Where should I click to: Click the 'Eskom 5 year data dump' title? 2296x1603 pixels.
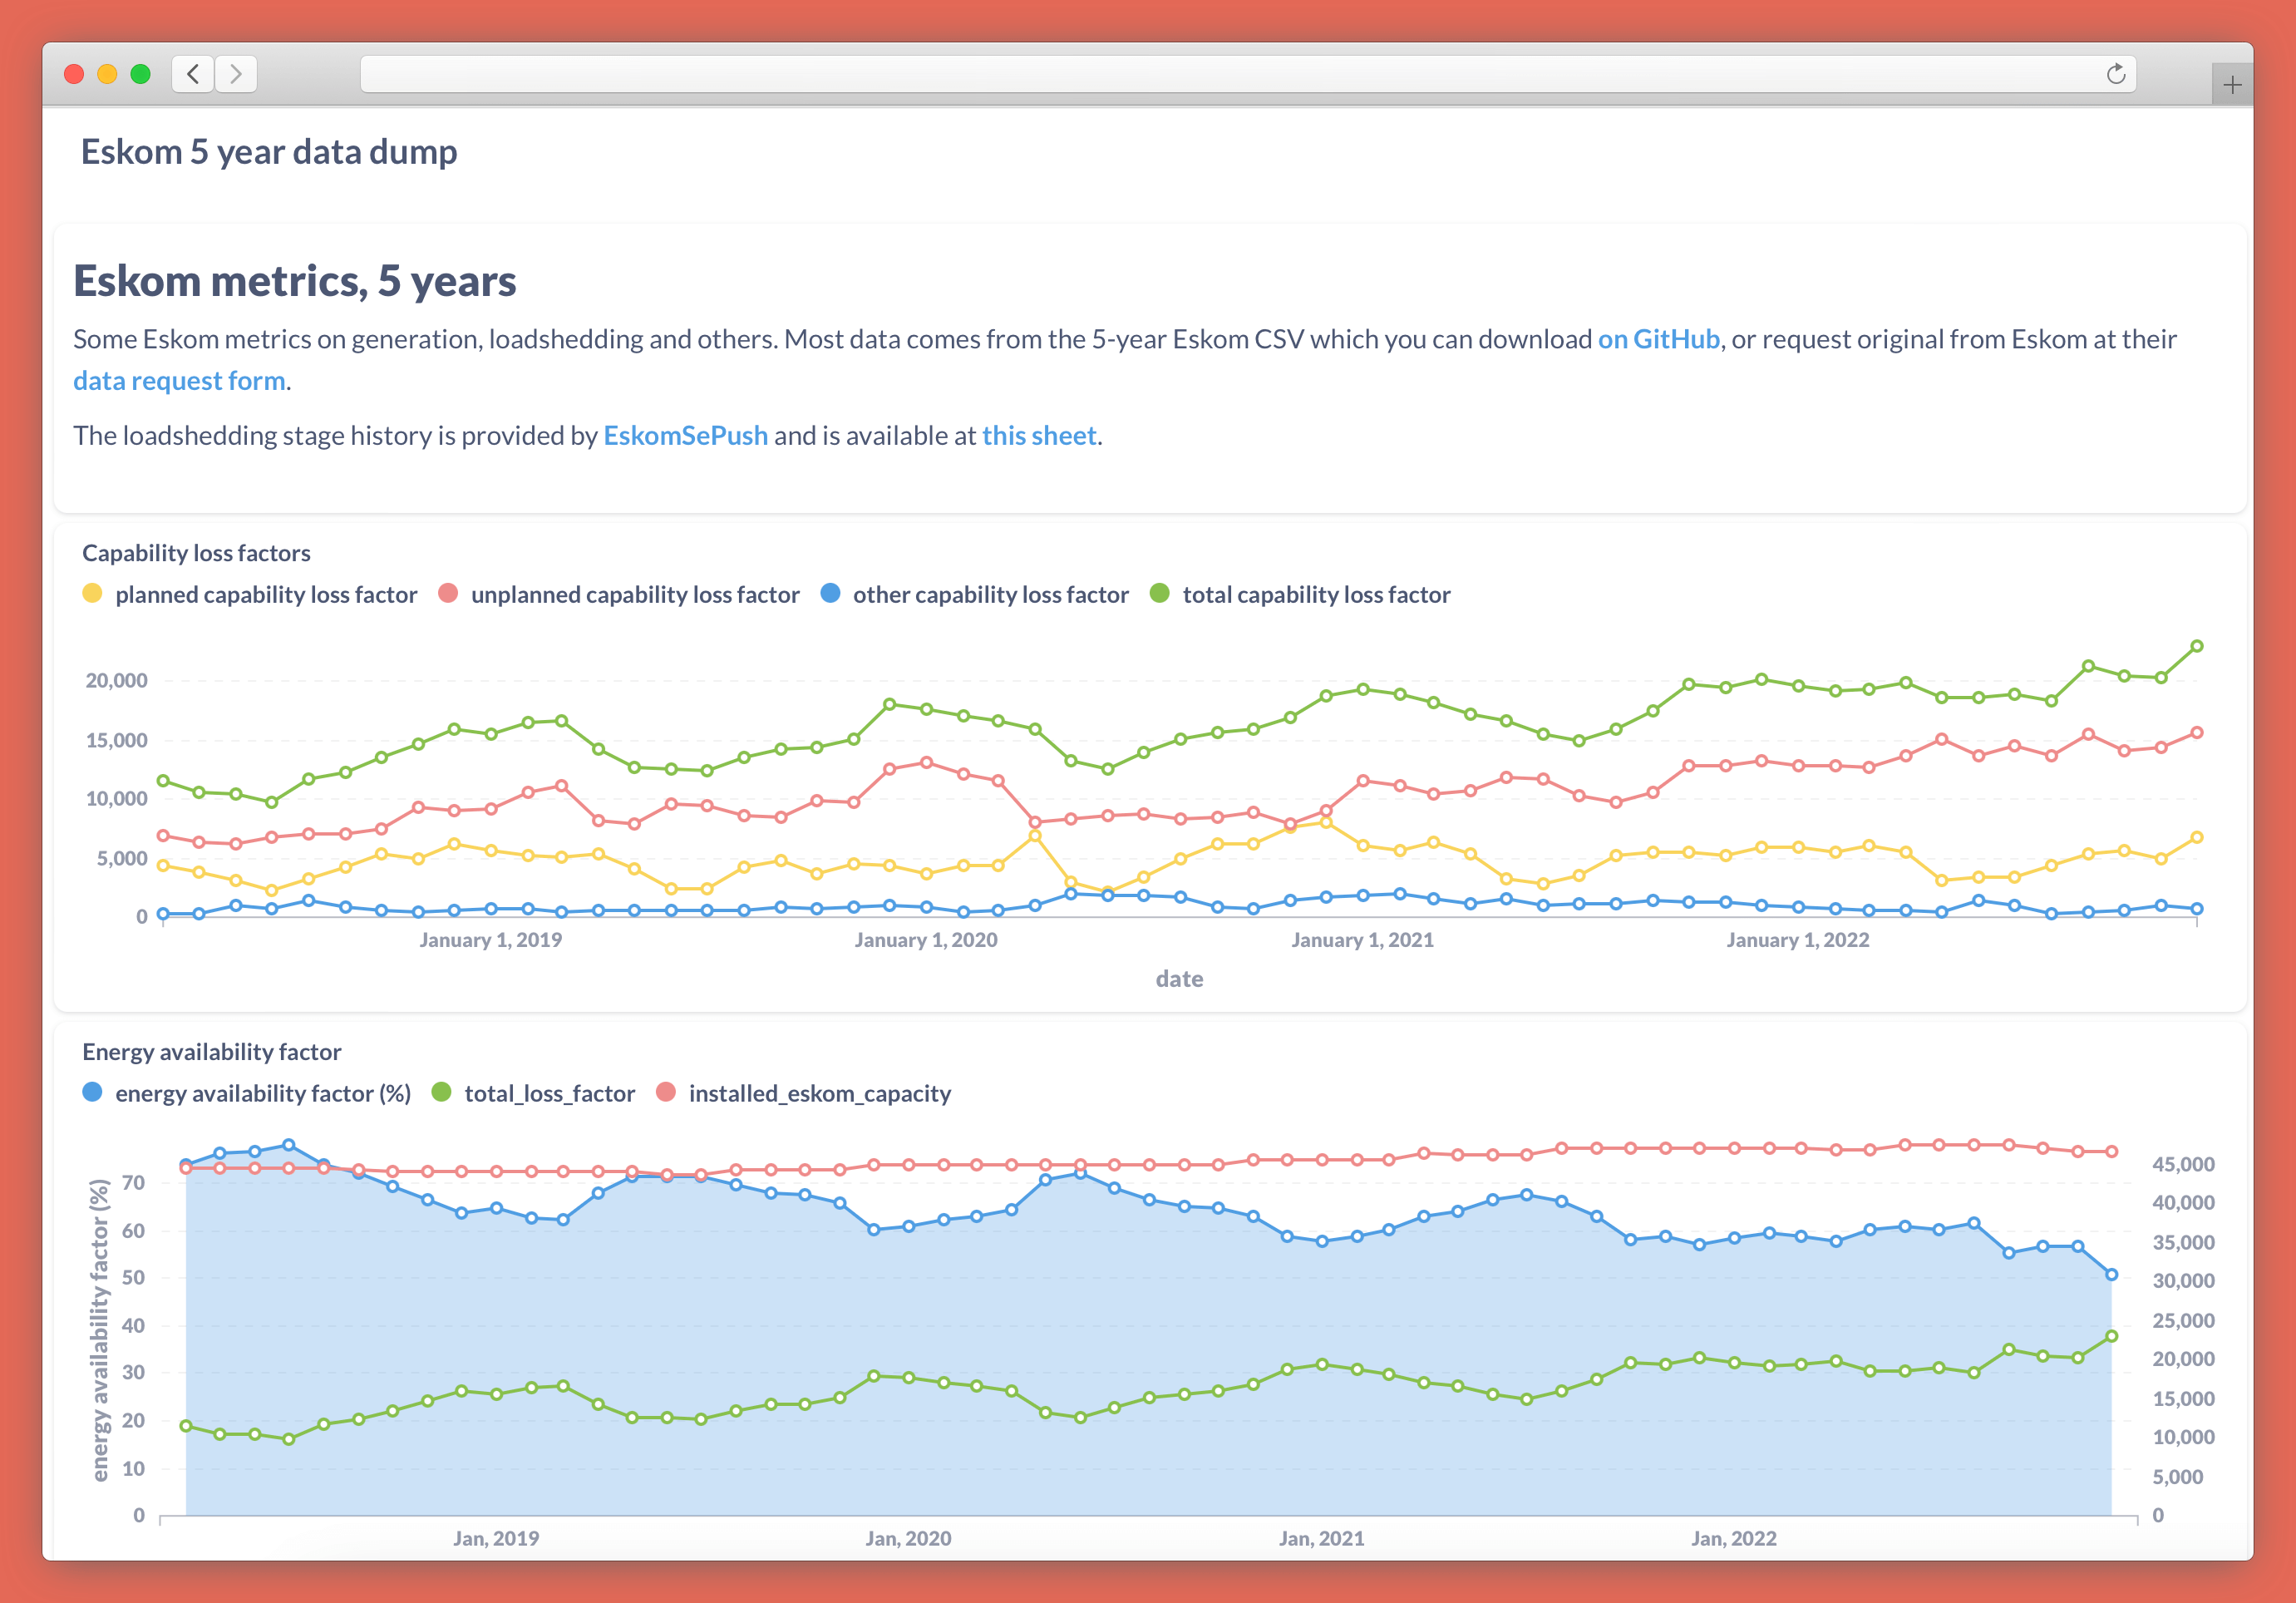pos(269,152)
